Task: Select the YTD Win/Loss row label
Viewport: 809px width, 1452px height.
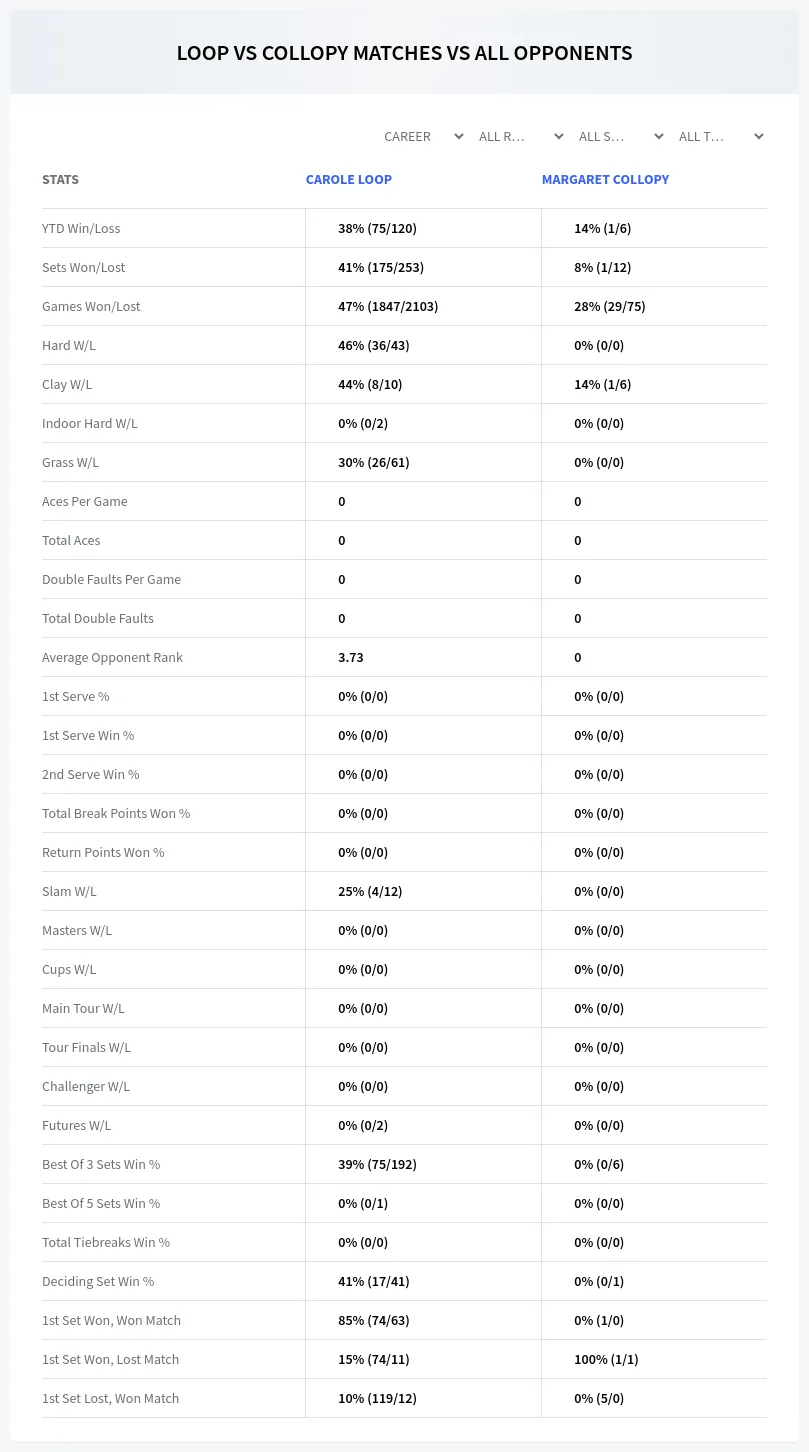Action: 81,228
